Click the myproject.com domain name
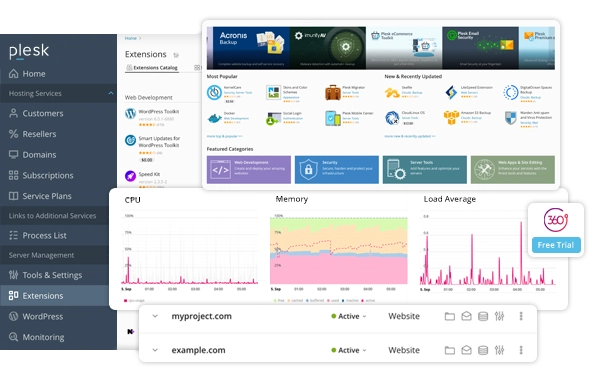This screenshot has width=591, height=374. click(x=202, y=317)
